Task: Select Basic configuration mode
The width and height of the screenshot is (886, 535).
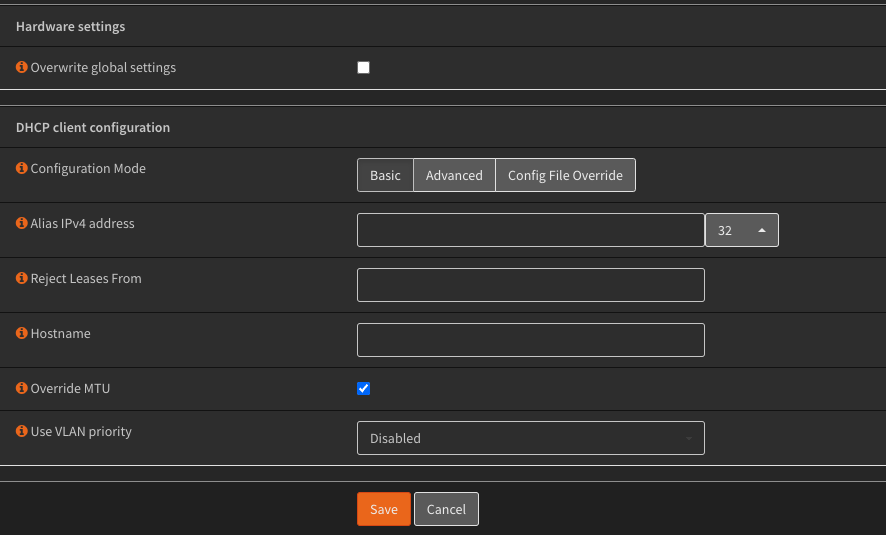Action: click(385, 175)
